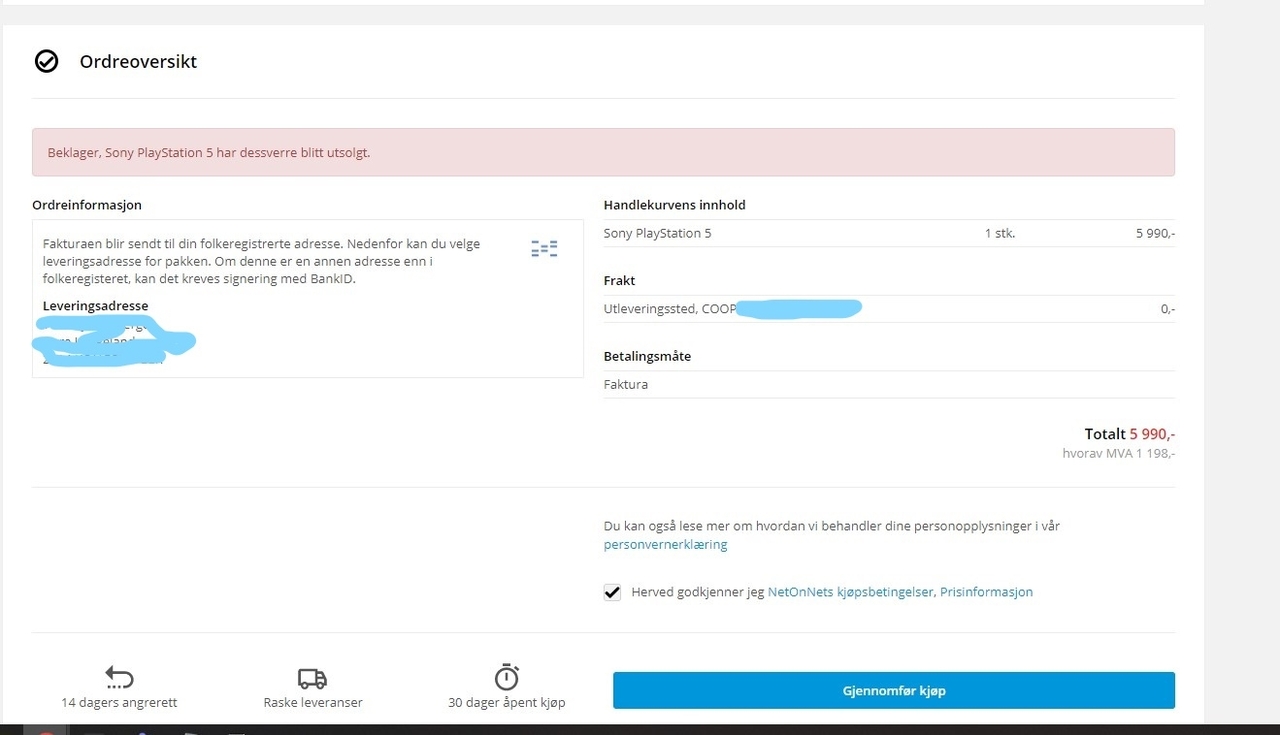
Task: Open the personvernerklæring link
Action: coord(665,545)
